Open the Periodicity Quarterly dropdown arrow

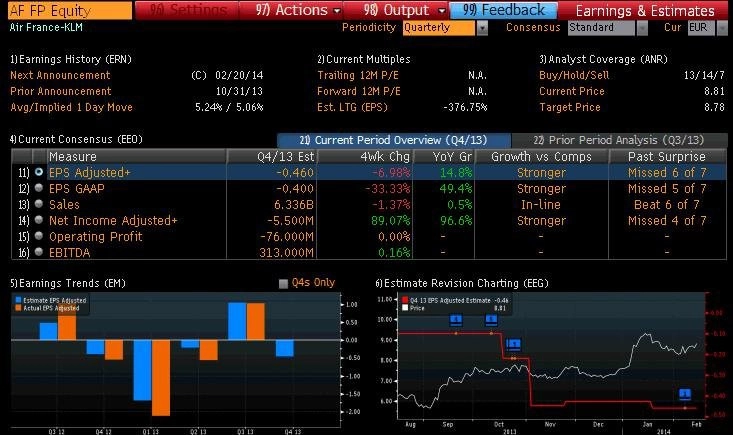(482, 28)
